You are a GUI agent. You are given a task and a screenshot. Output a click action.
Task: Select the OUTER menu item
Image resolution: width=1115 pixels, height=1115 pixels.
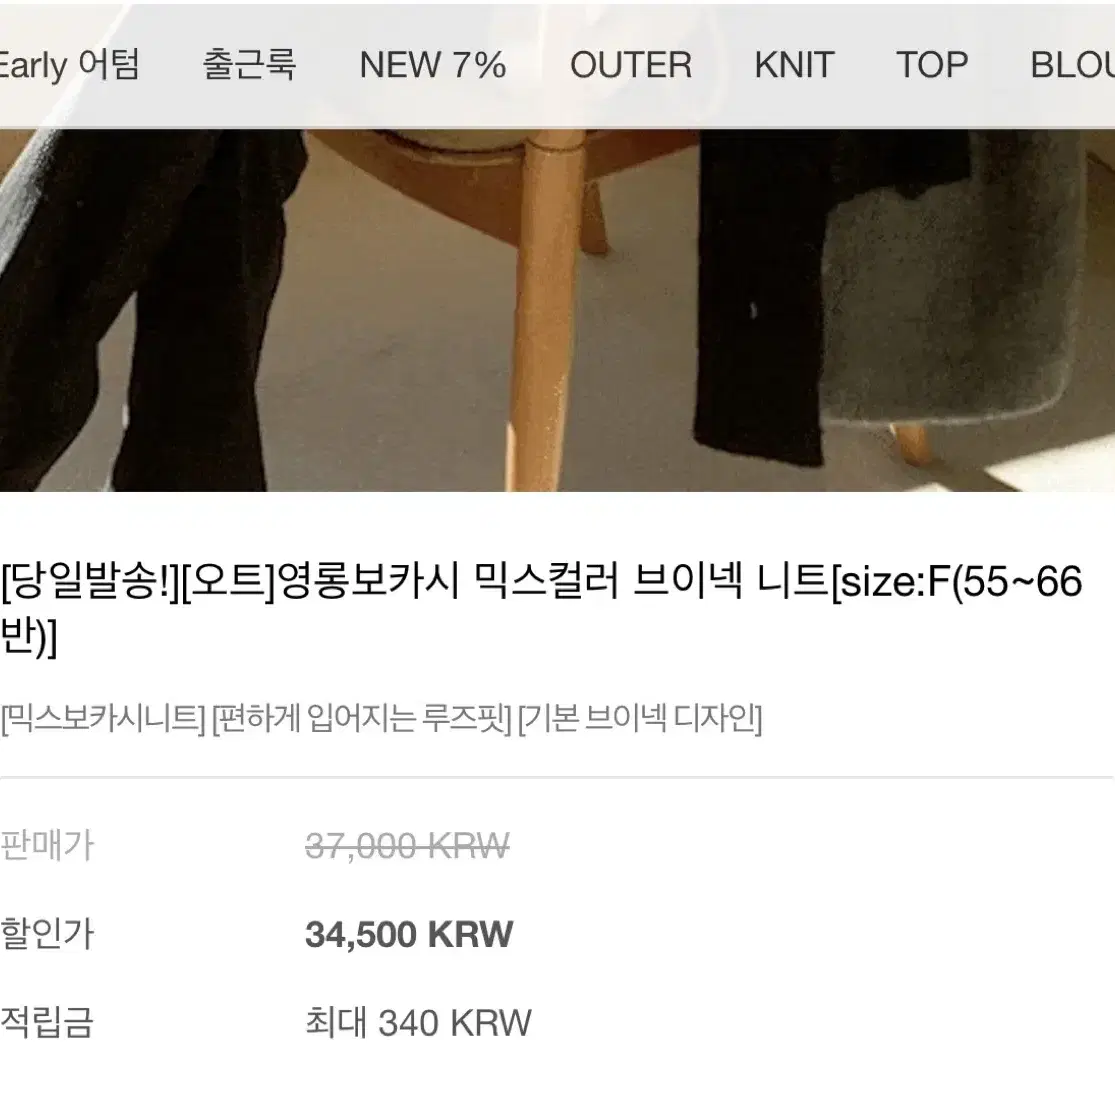[x=631, y=65]
